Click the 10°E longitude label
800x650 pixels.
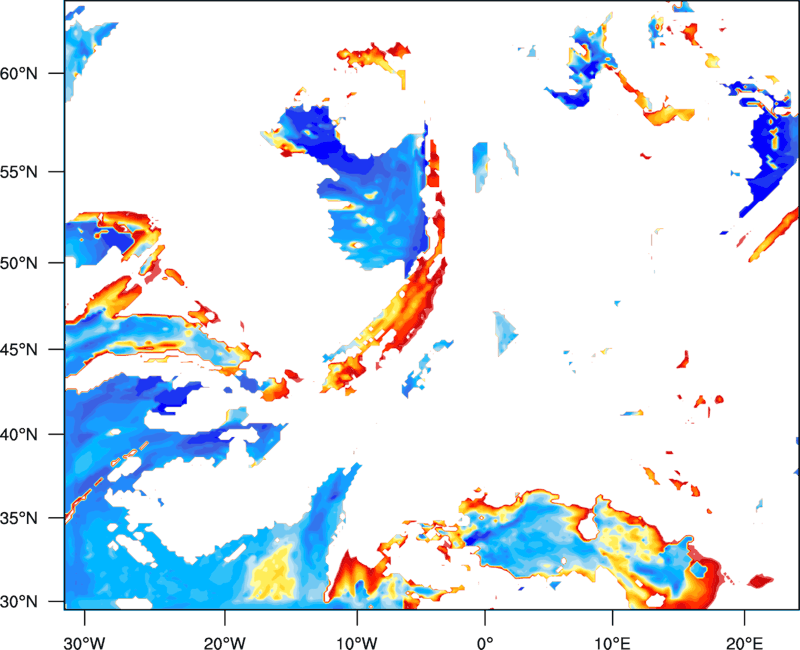(612, 643)
